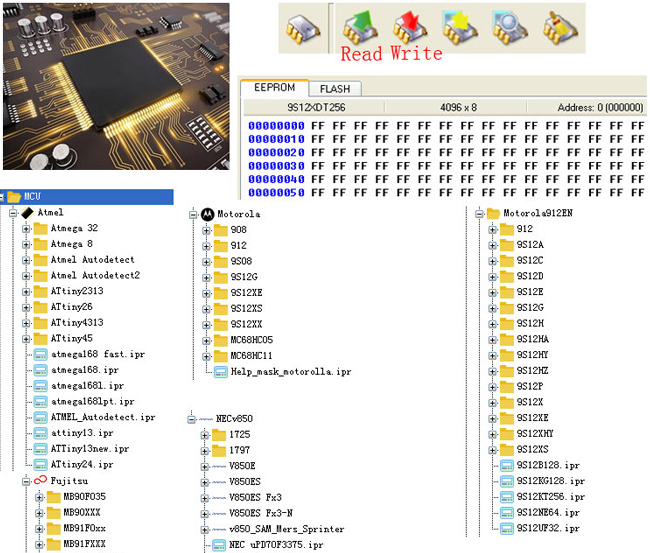Viewport: 650px width, 553px height.
Task: Select atmega1681.ipr in the tree
Action: 87,386
